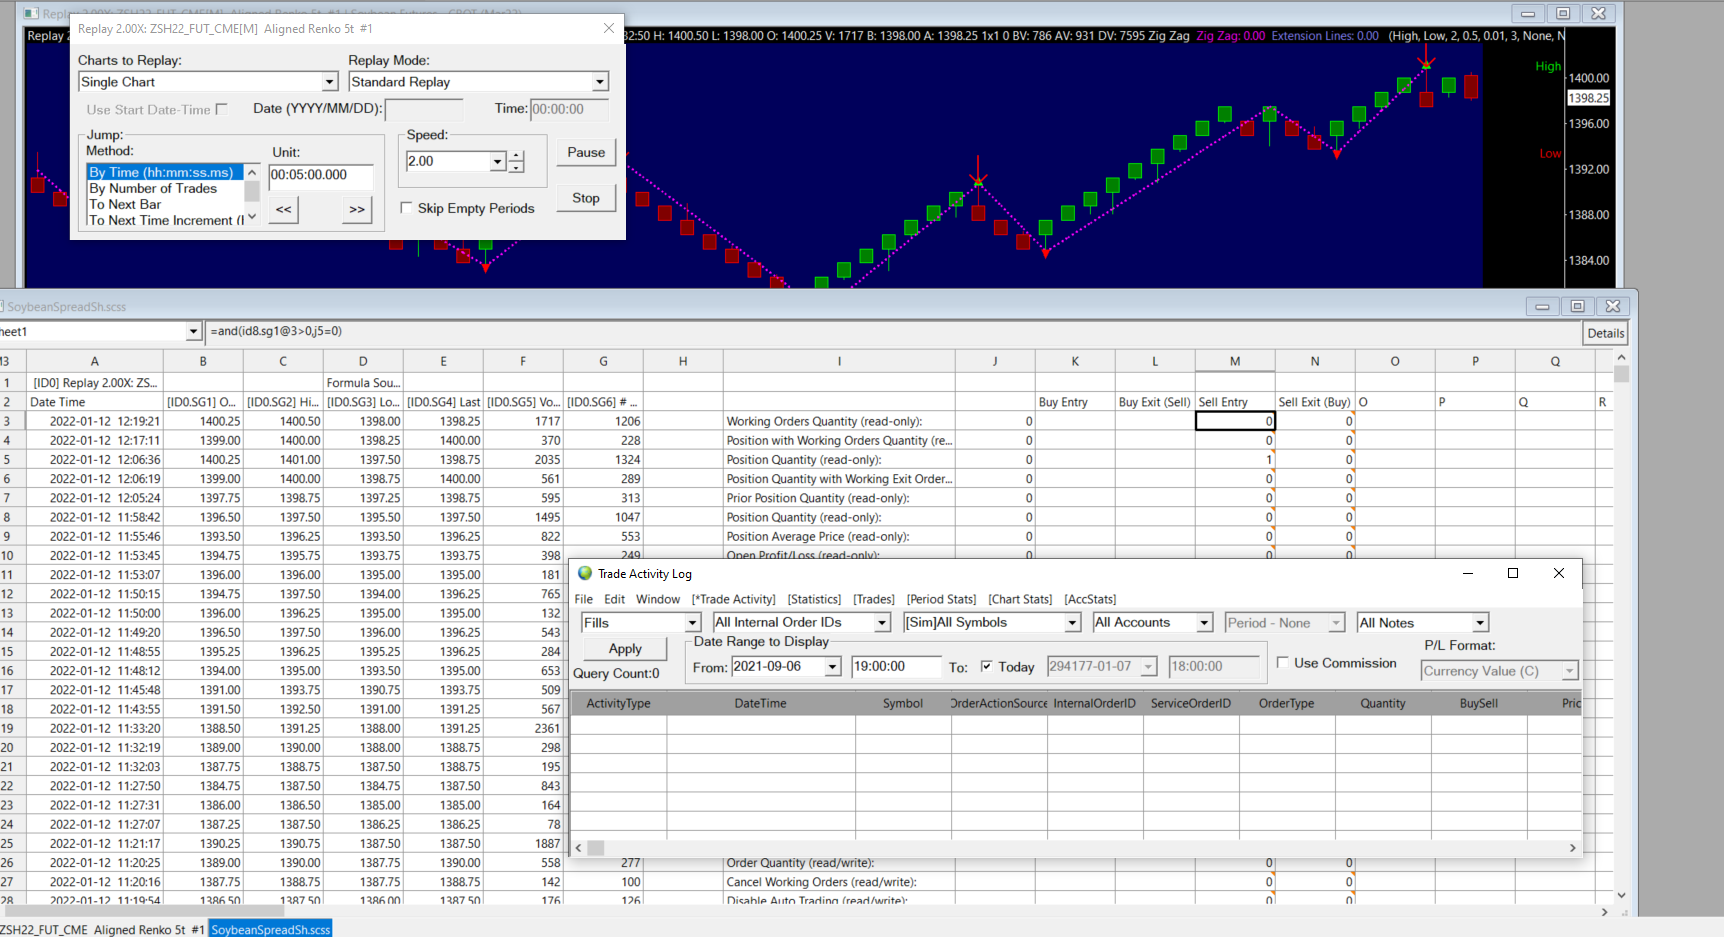Click the trade log horizontal scrollbar thumb
Image resolution: width=1724 pixels, height=937 pixels.
(x=596, y=848)
